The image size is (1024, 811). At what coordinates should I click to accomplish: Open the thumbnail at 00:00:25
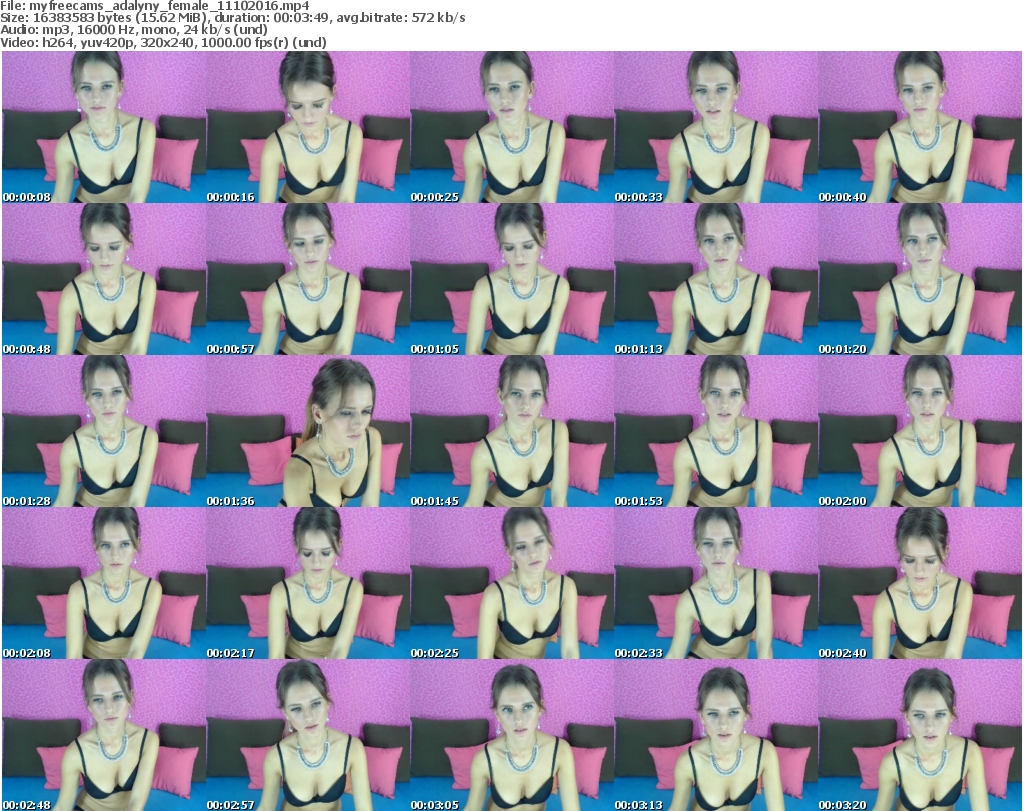(512, 128)
